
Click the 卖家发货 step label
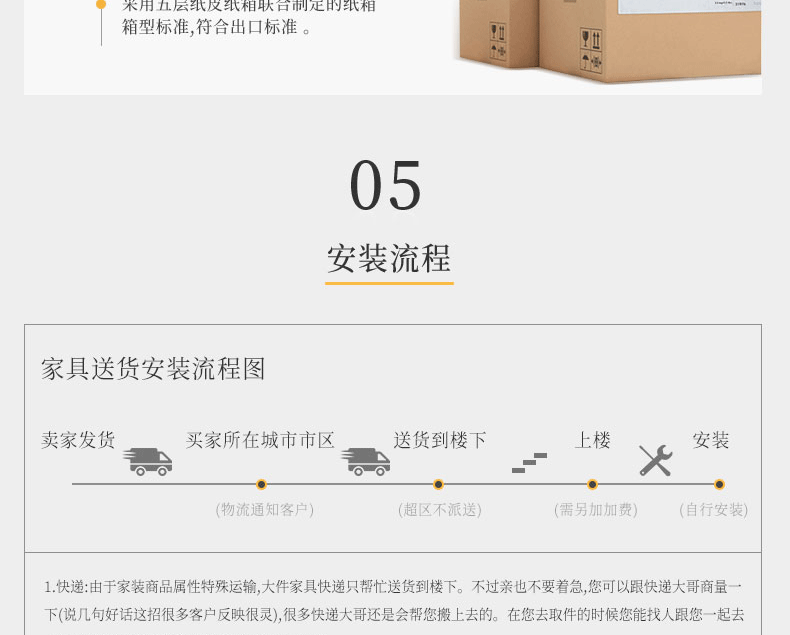pos(78,440)
